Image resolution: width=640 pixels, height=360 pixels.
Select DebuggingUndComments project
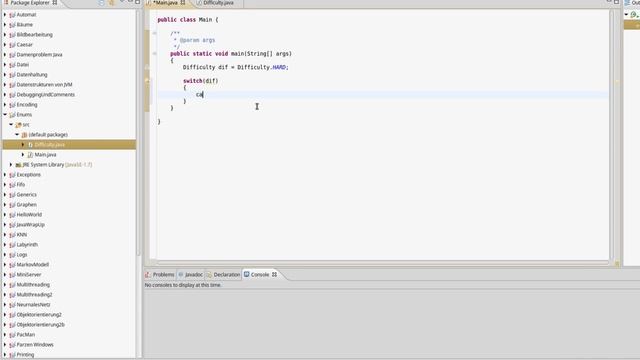(45, 95)
